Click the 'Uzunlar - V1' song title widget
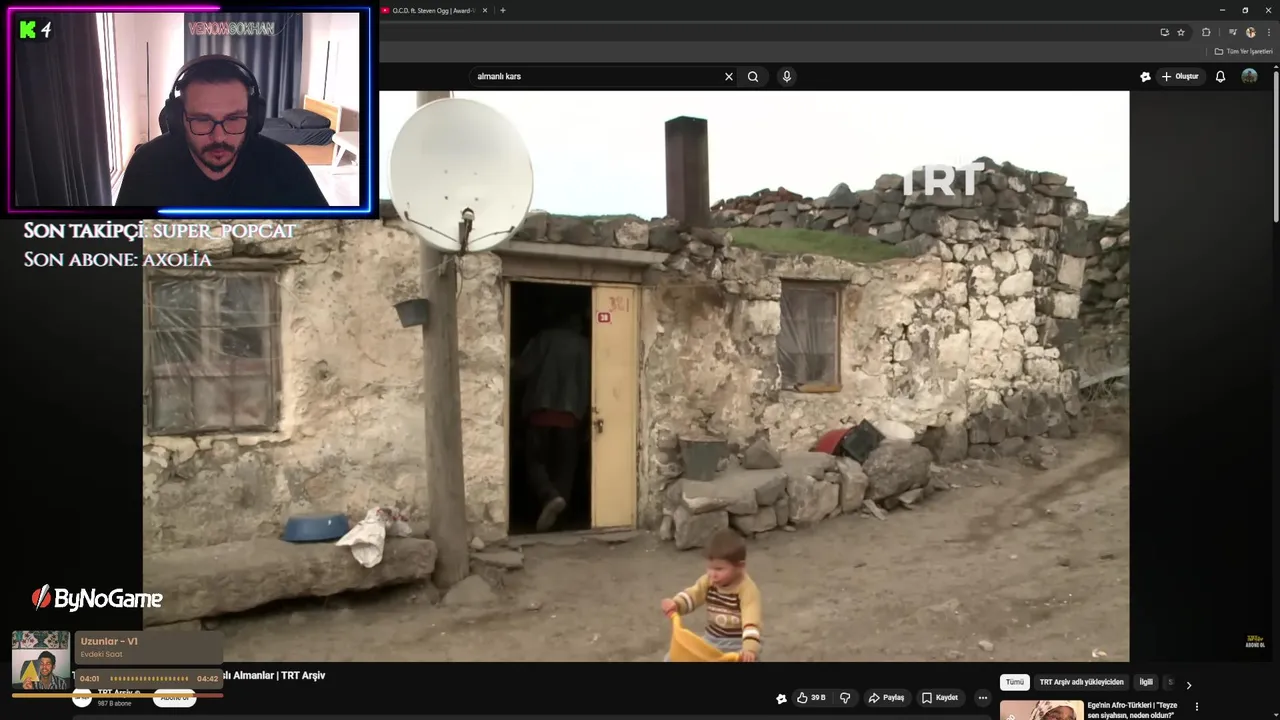The width and height of the screenshot is (1280, 720). tap(109, 642)
